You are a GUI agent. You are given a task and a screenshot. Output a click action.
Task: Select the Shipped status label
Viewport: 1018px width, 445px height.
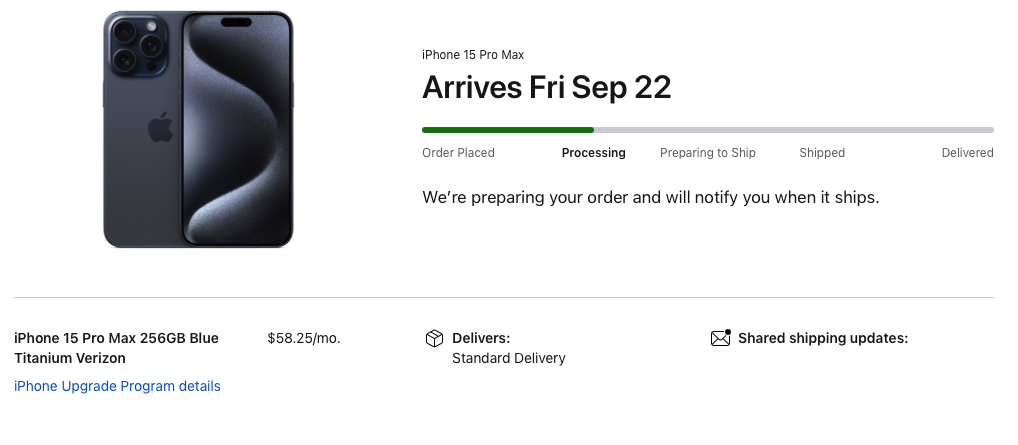tap(822, 153)
